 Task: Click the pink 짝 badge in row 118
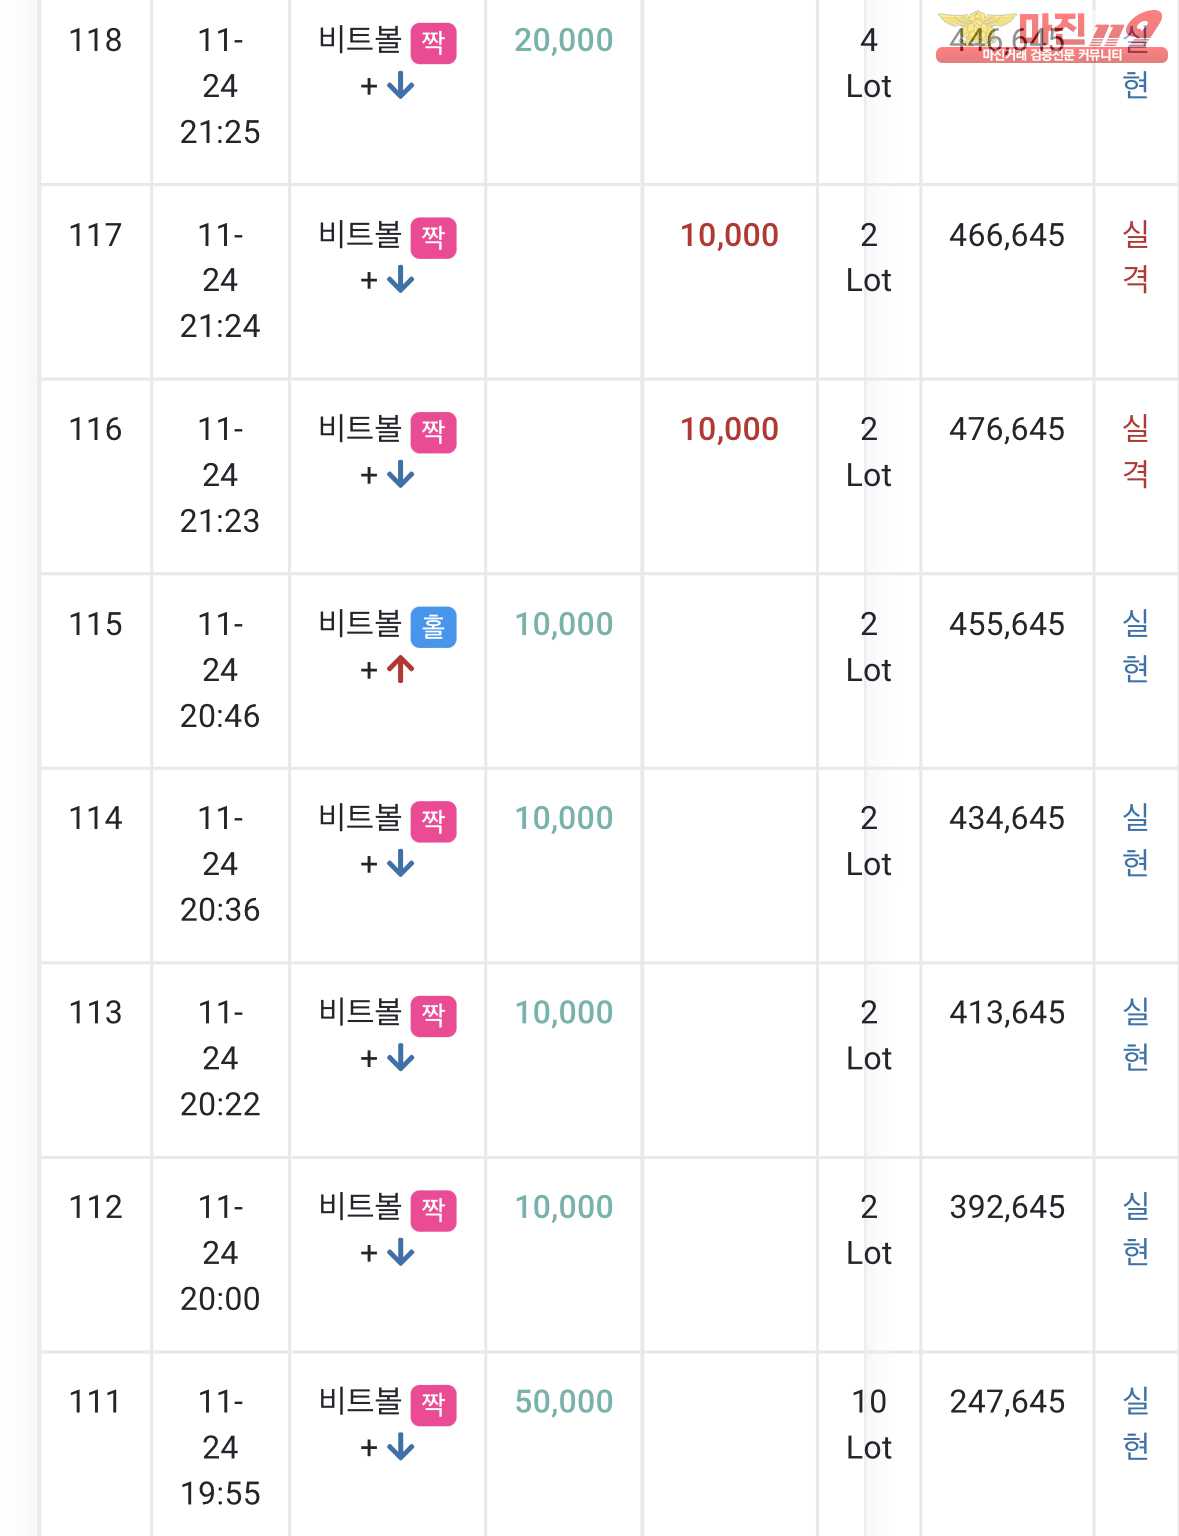click(433, 43)
